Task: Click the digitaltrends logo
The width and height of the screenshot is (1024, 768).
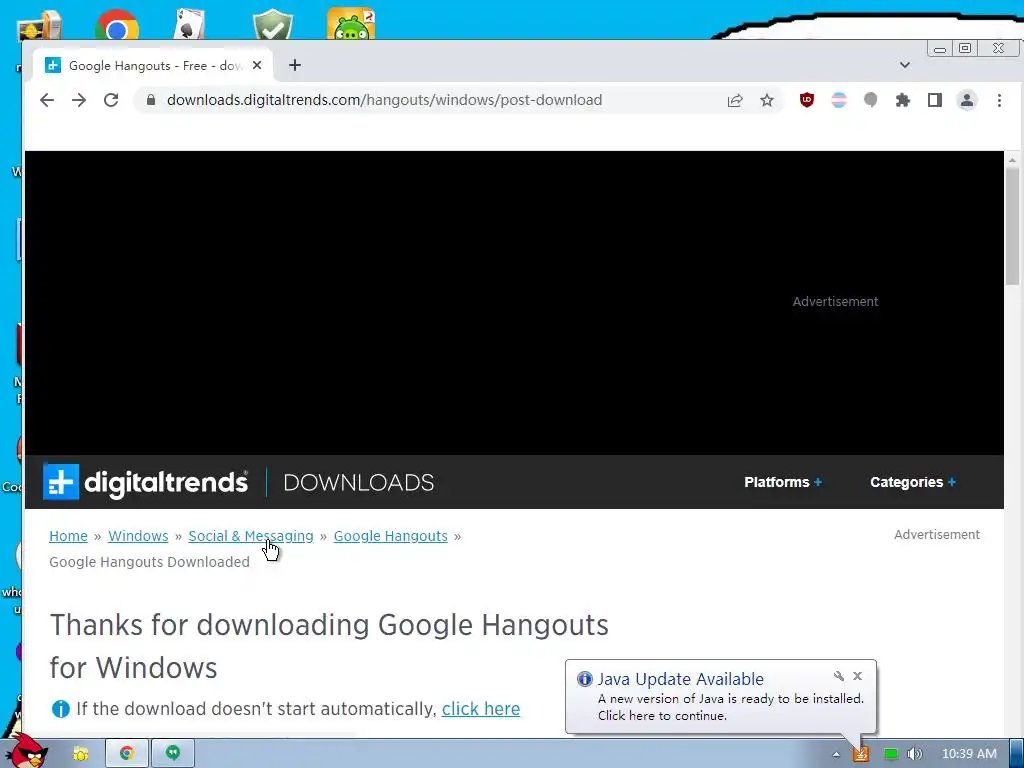Action: 145,482
